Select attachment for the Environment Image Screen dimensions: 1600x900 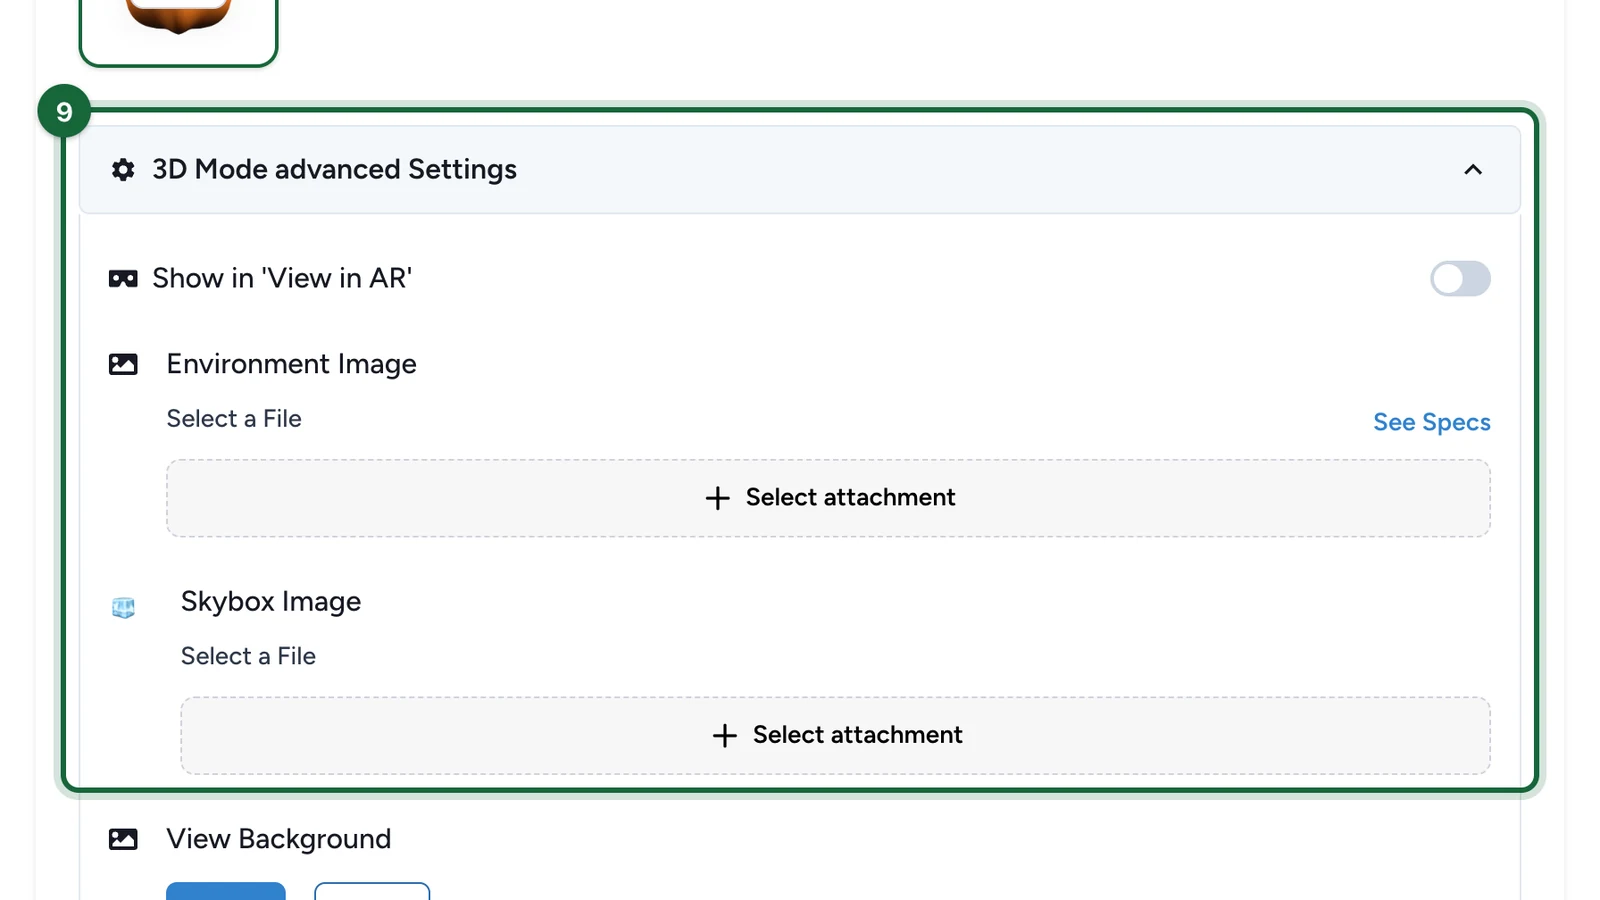click(x=828, y=498)
